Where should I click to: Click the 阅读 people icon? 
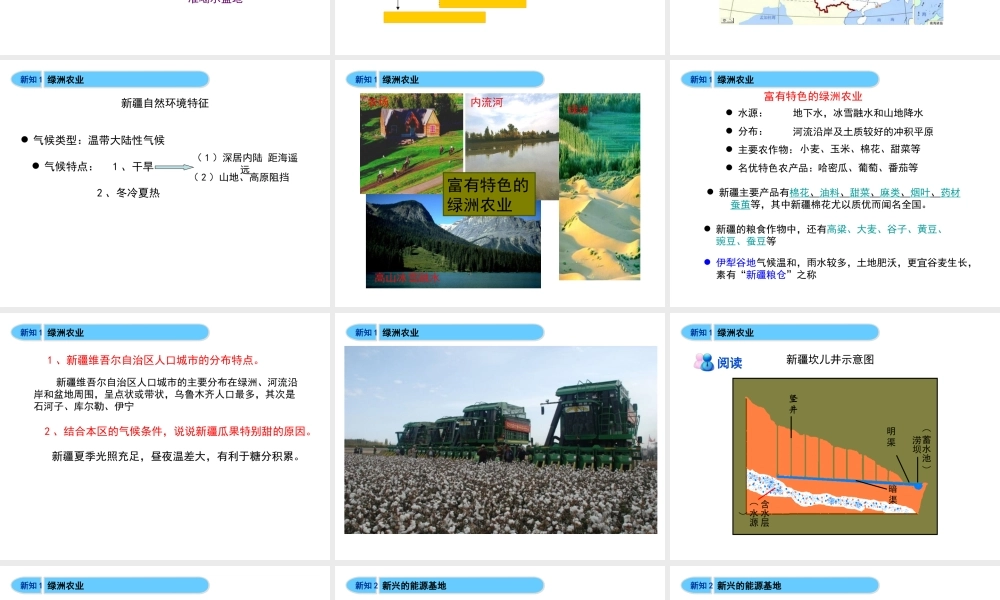click(x=703, y=362)
